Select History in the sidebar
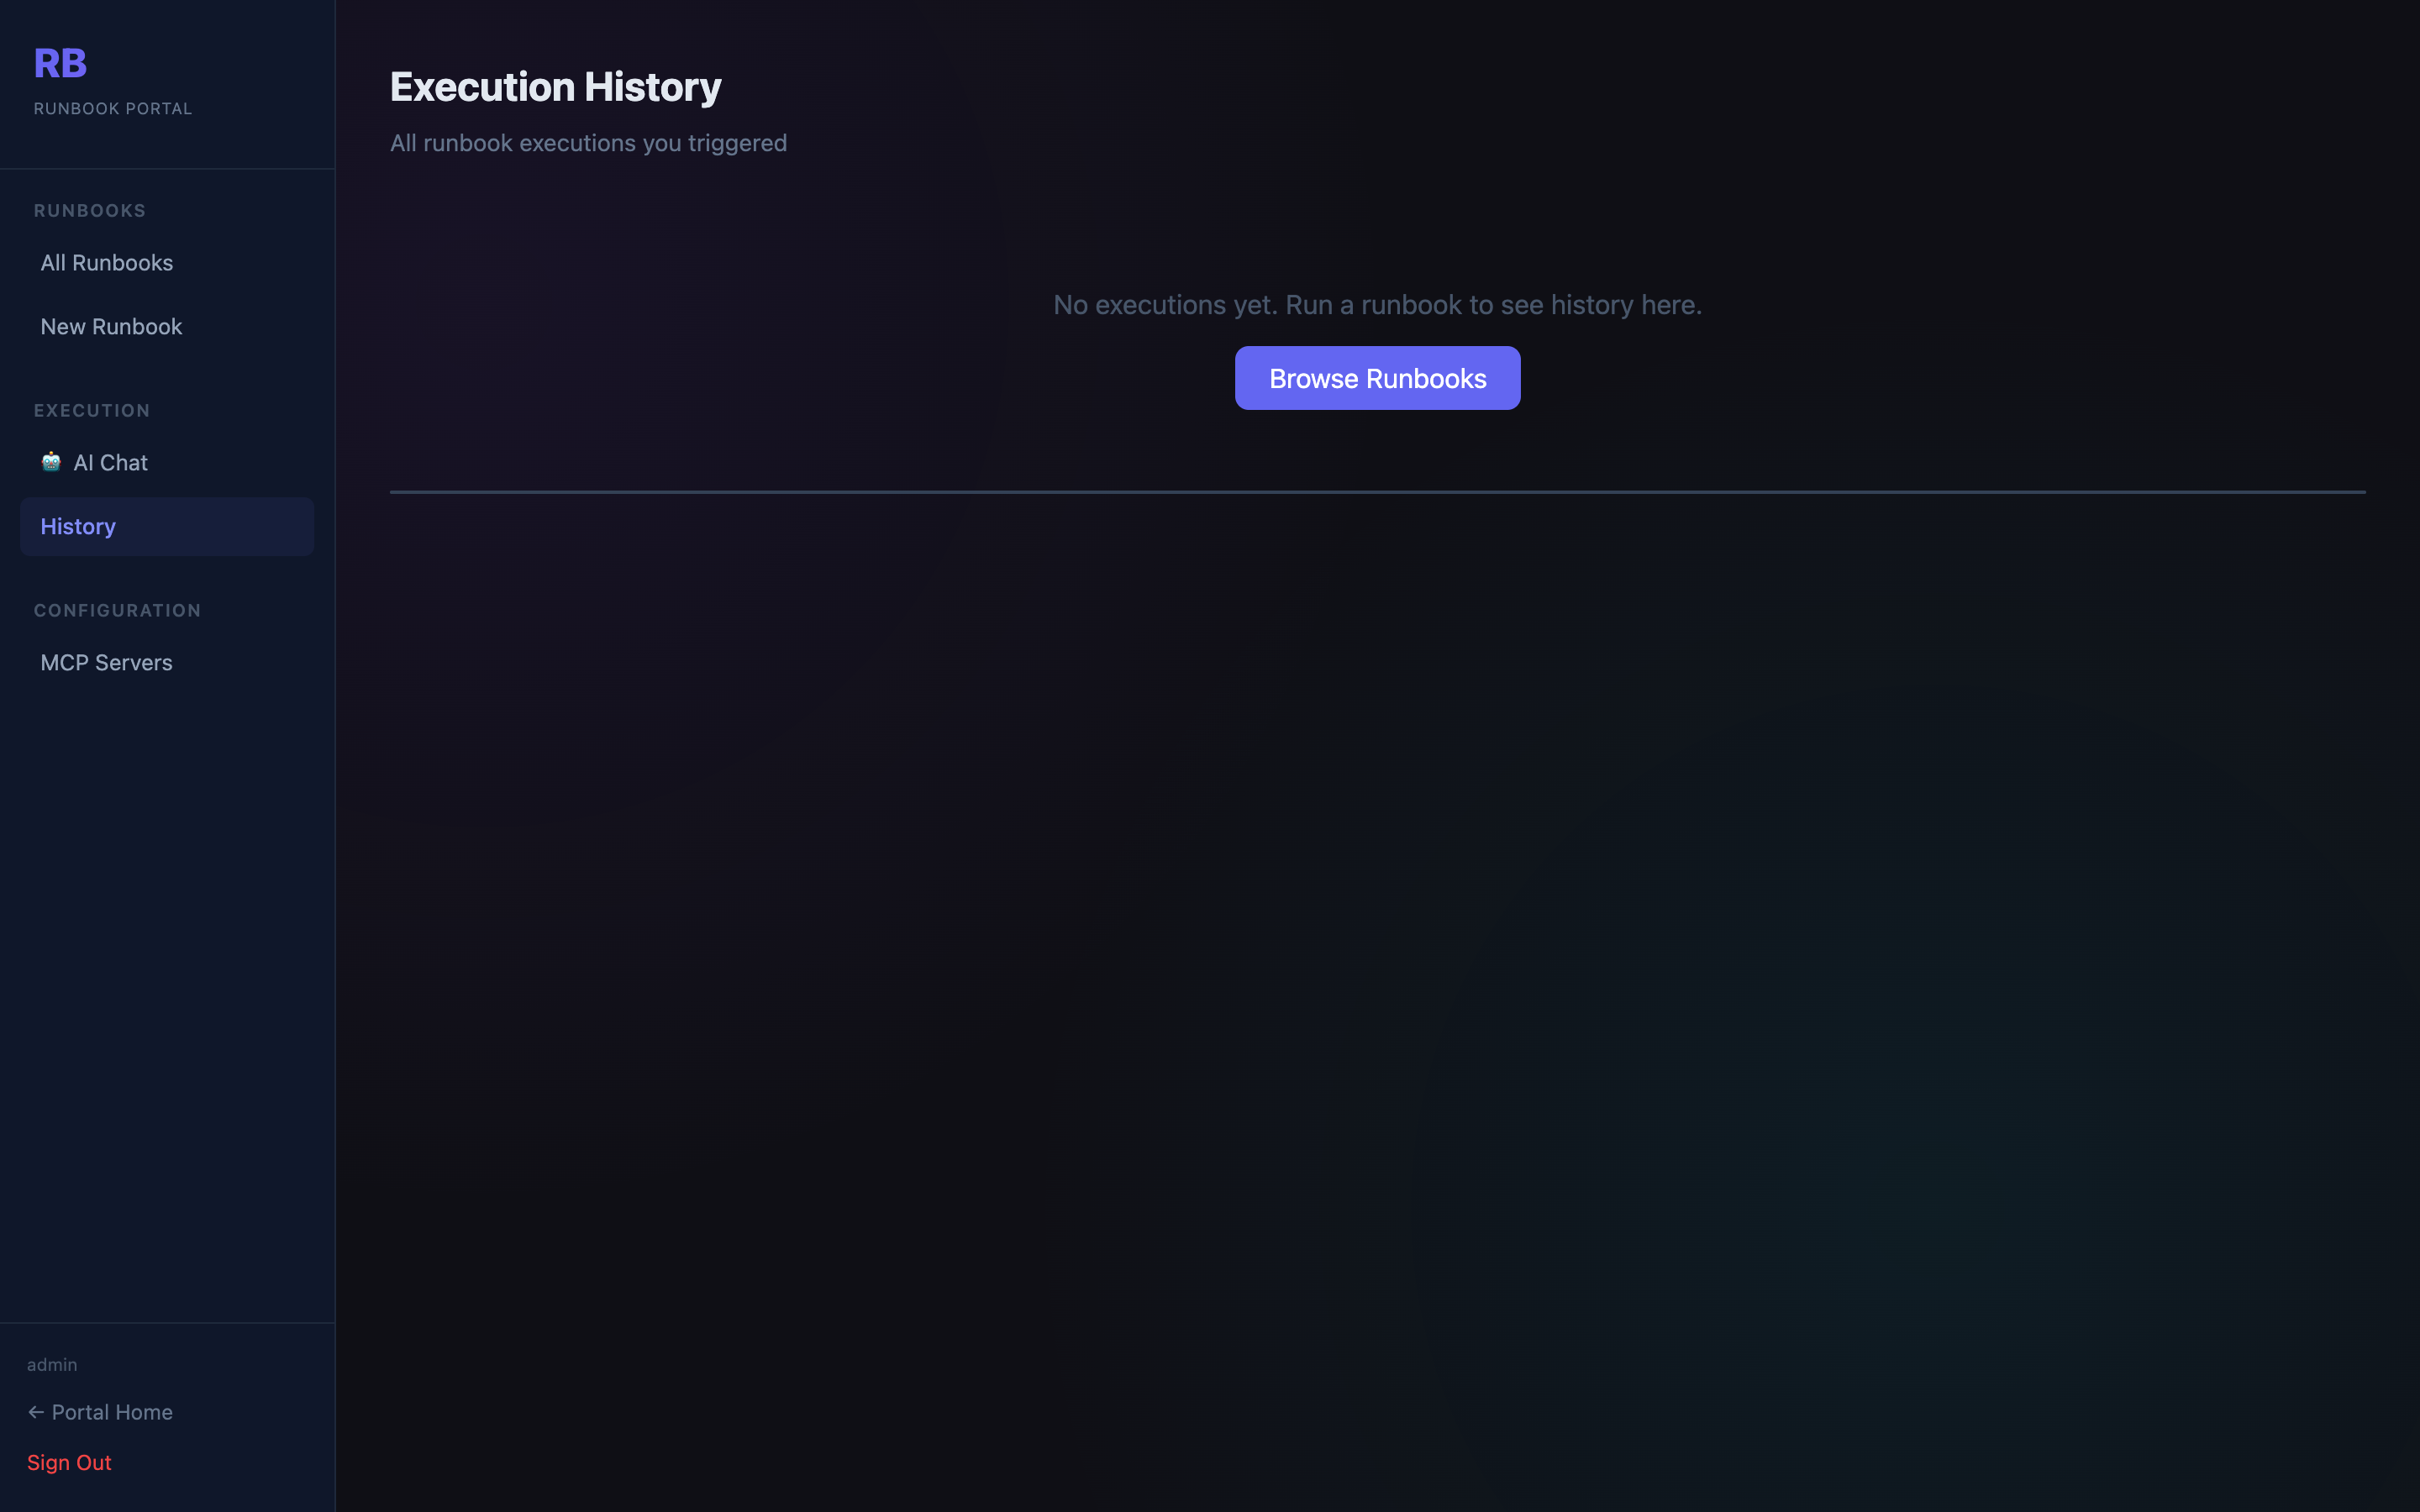2420x1512 pixels. [78, 525]
